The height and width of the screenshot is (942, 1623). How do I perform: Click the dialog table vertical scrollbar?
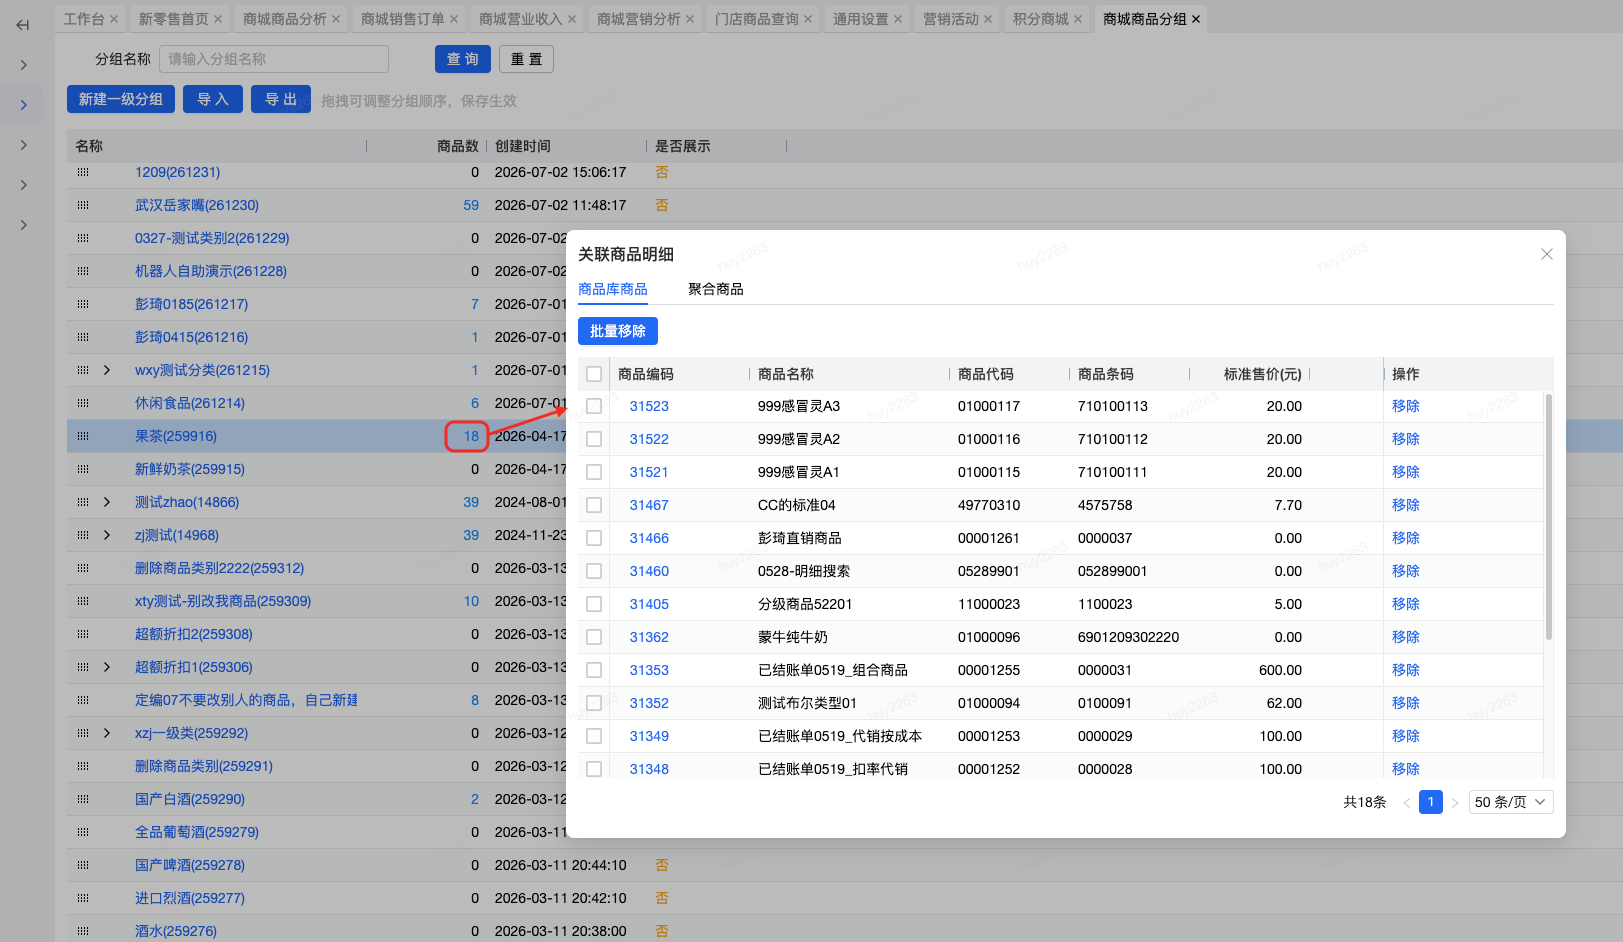tap(1549, 517)
